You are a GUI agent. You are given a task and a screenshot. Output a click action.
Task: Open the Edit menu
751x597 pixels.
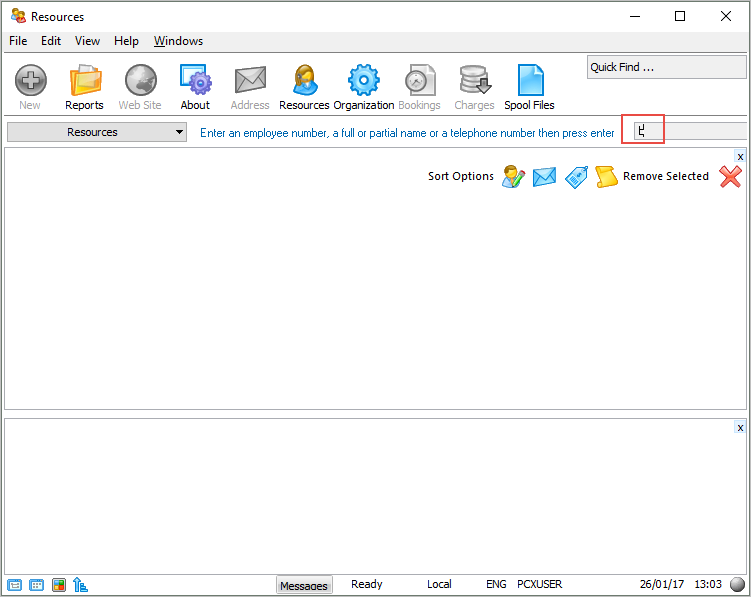51,41
